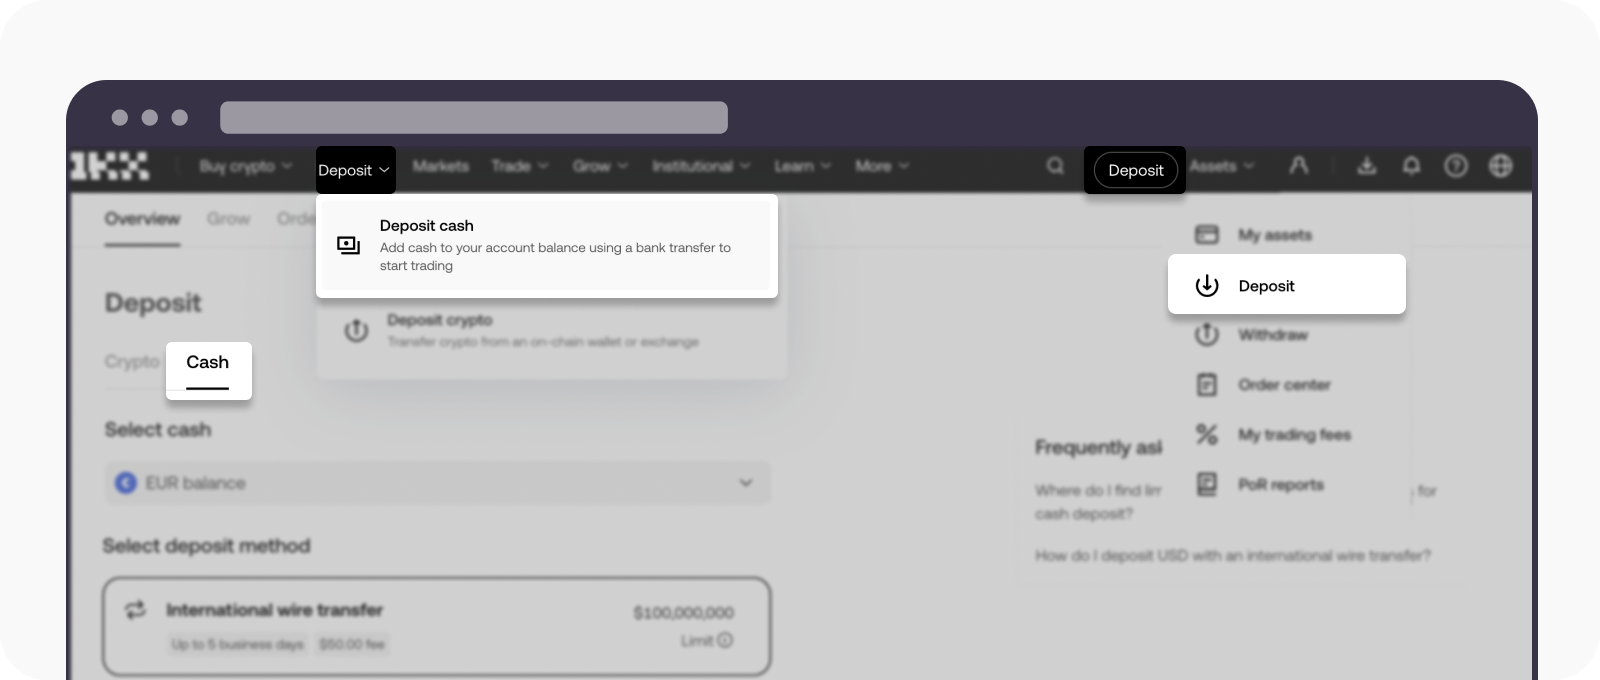Expand the Institutional dropdown
The width and height of the screenshot is (1600, 680).
click(x=701, y=166)
